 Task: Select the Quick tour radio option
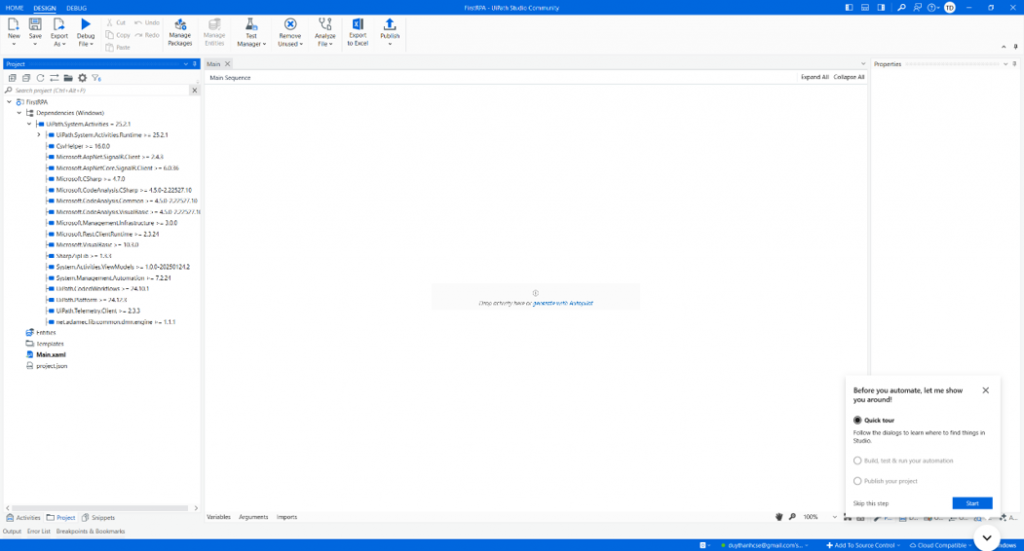click(857, 420)
